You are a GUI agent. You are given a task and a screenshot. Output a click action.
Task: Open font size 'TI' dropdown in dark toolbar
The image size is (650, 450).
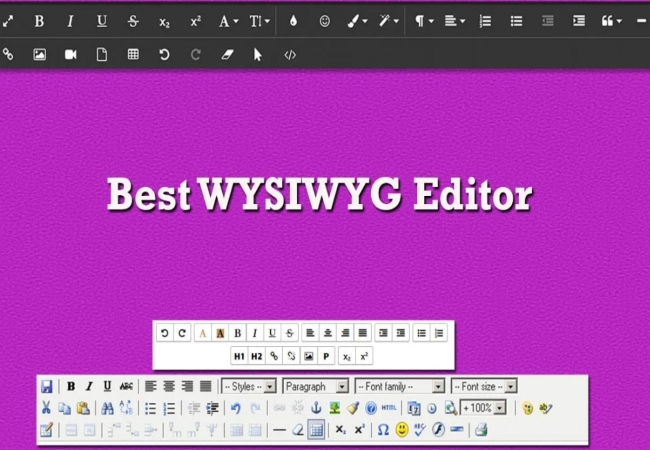pos(260,21)
